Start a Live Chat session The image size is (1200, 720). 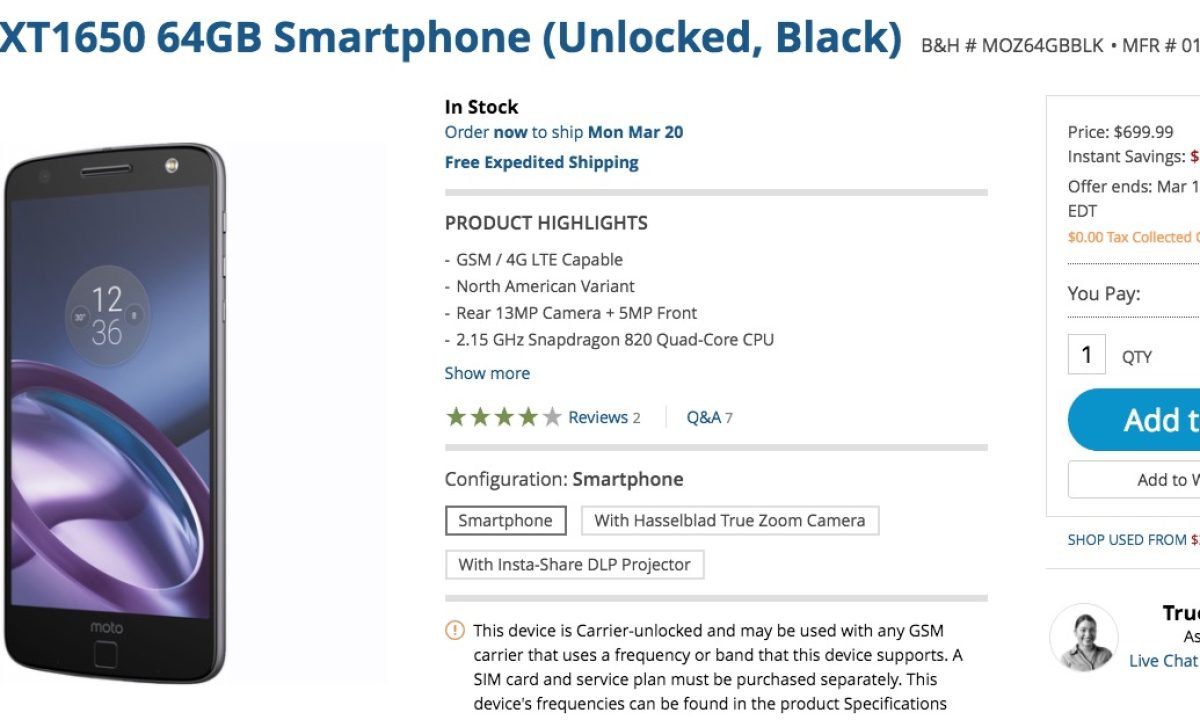1163,660
